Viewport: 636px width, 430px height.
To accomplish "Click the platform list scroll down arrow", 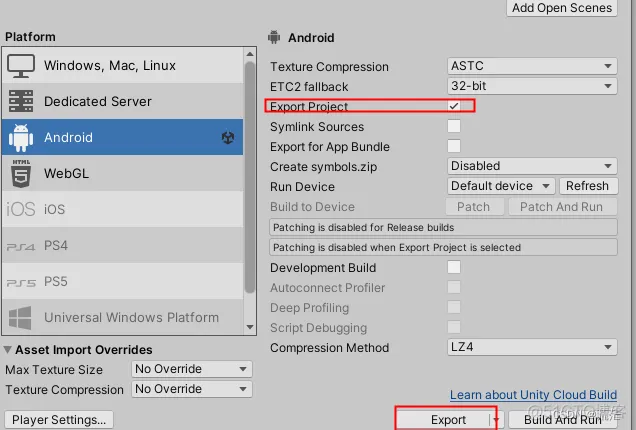I will pos(250,327).
